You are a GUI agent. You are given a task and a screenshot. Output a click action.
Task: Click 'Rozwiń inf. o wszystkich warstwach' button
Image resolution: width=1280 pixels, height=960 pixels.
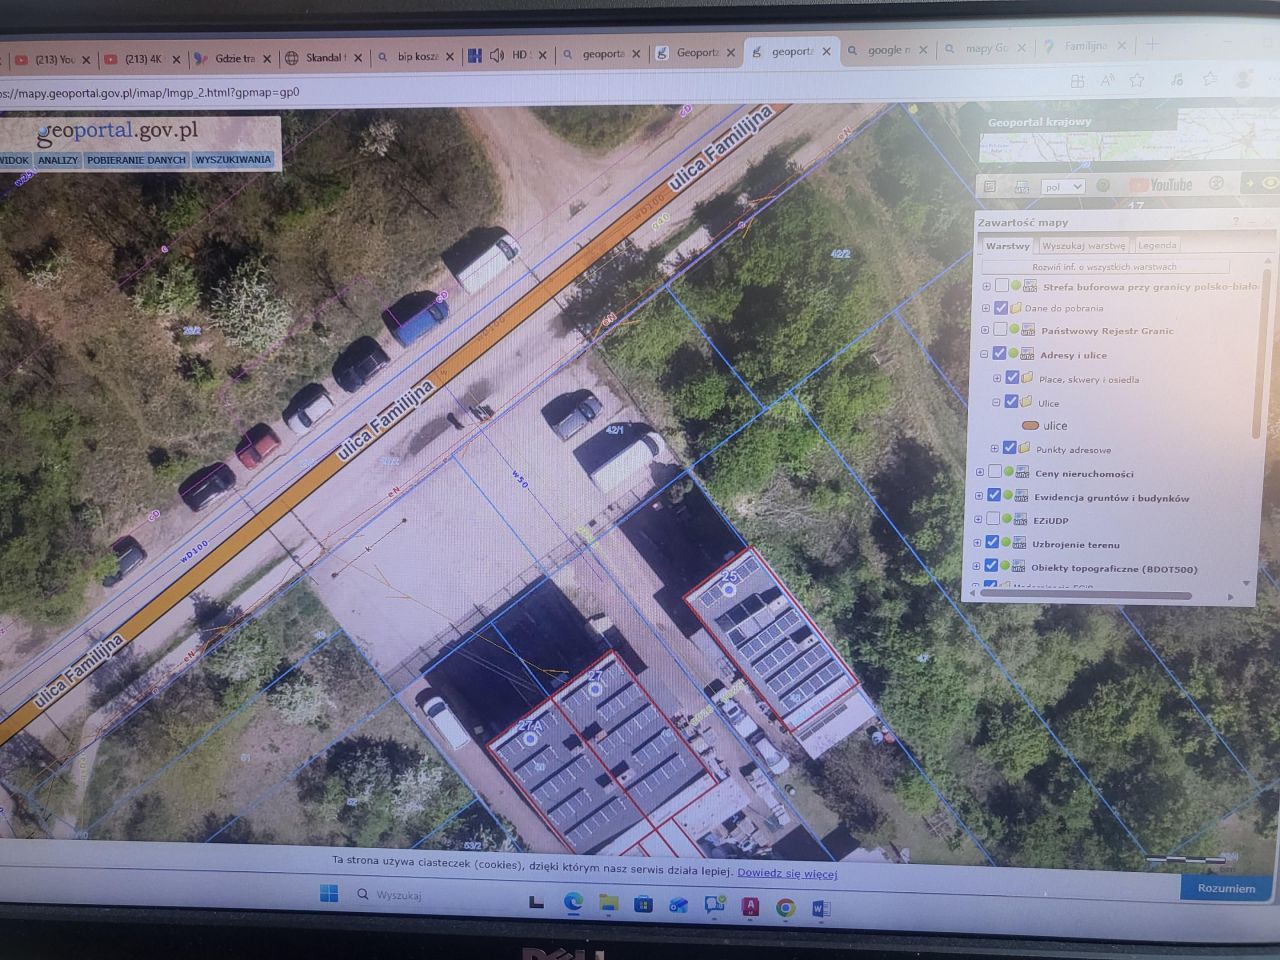[1105, 267]
